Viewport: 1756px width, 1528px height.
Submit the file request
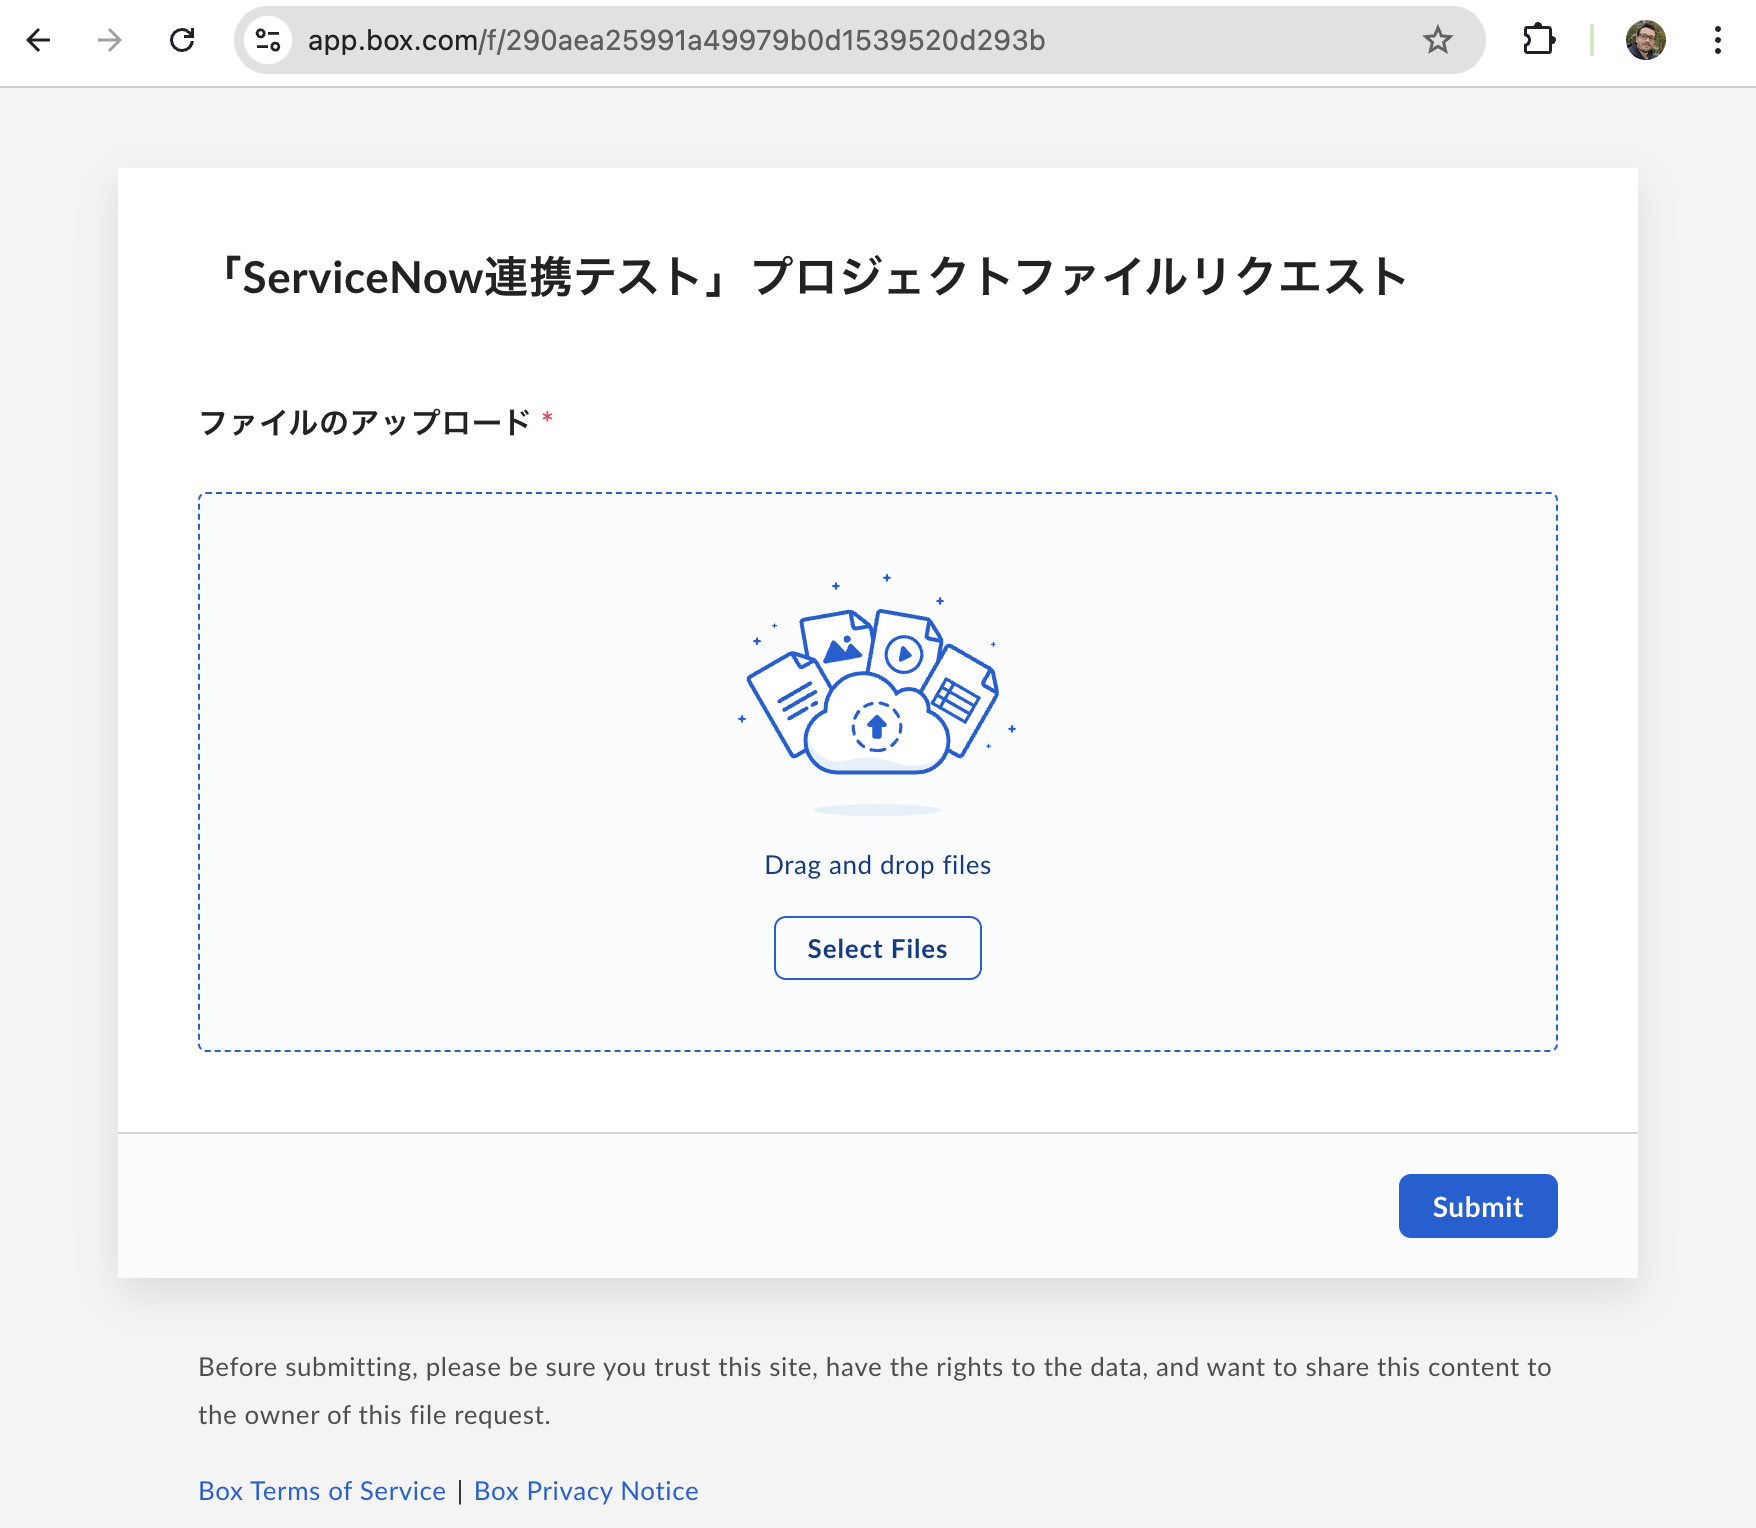1477,1206
